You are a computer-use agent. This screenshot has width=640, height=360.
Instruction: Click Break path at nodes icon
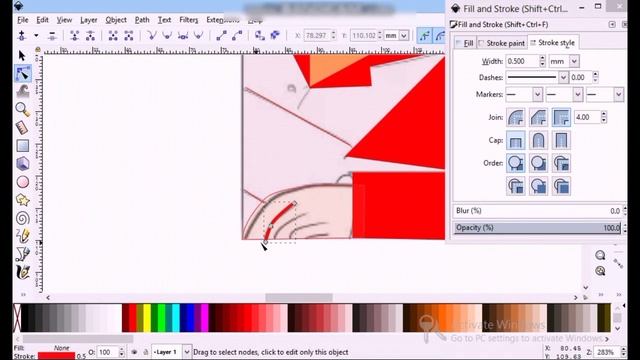click(x=90, y=36)
